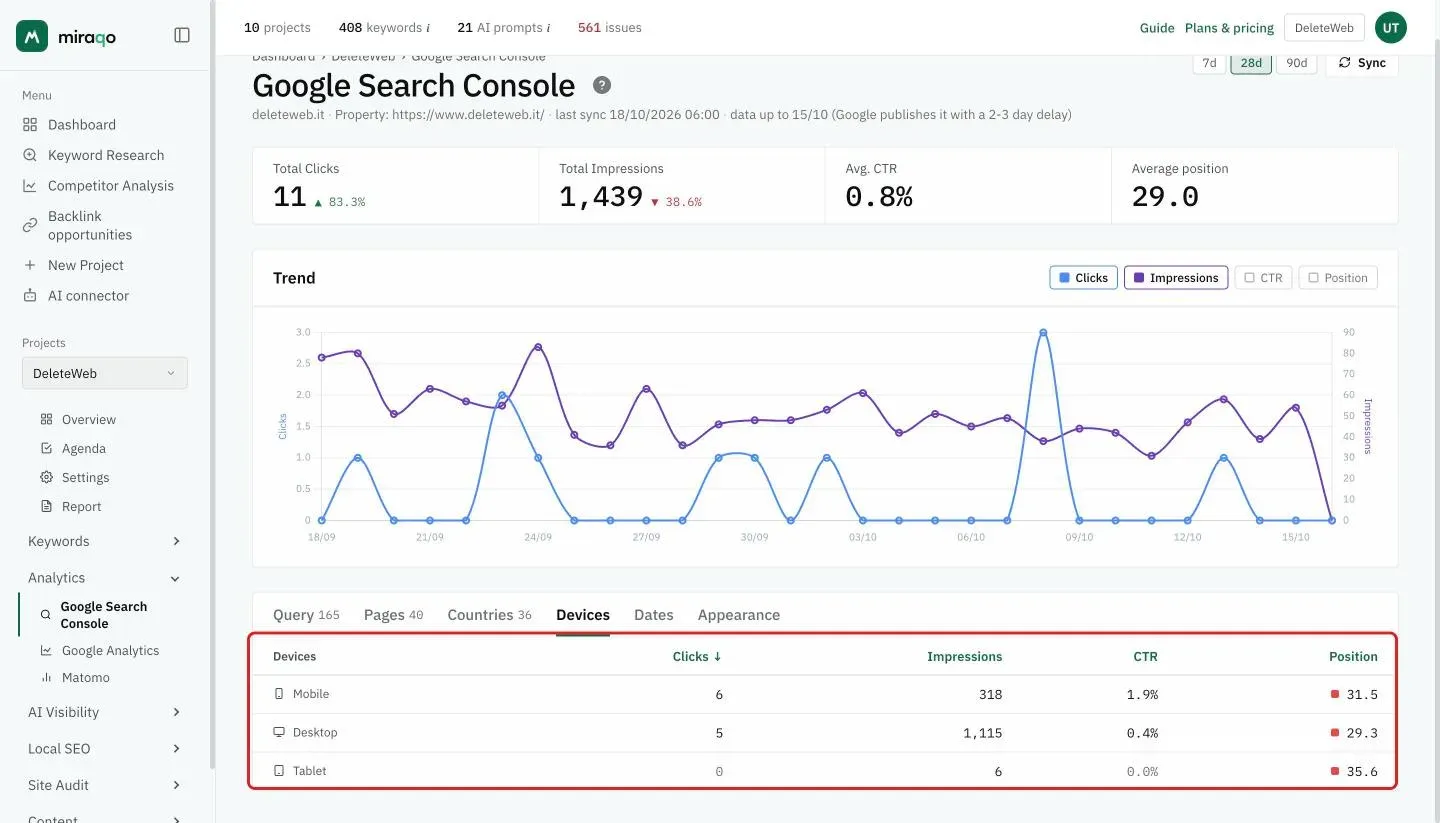Switch to the Dates tab
Viewport: 1440px width, 823px height.
(x=654, y=615)
